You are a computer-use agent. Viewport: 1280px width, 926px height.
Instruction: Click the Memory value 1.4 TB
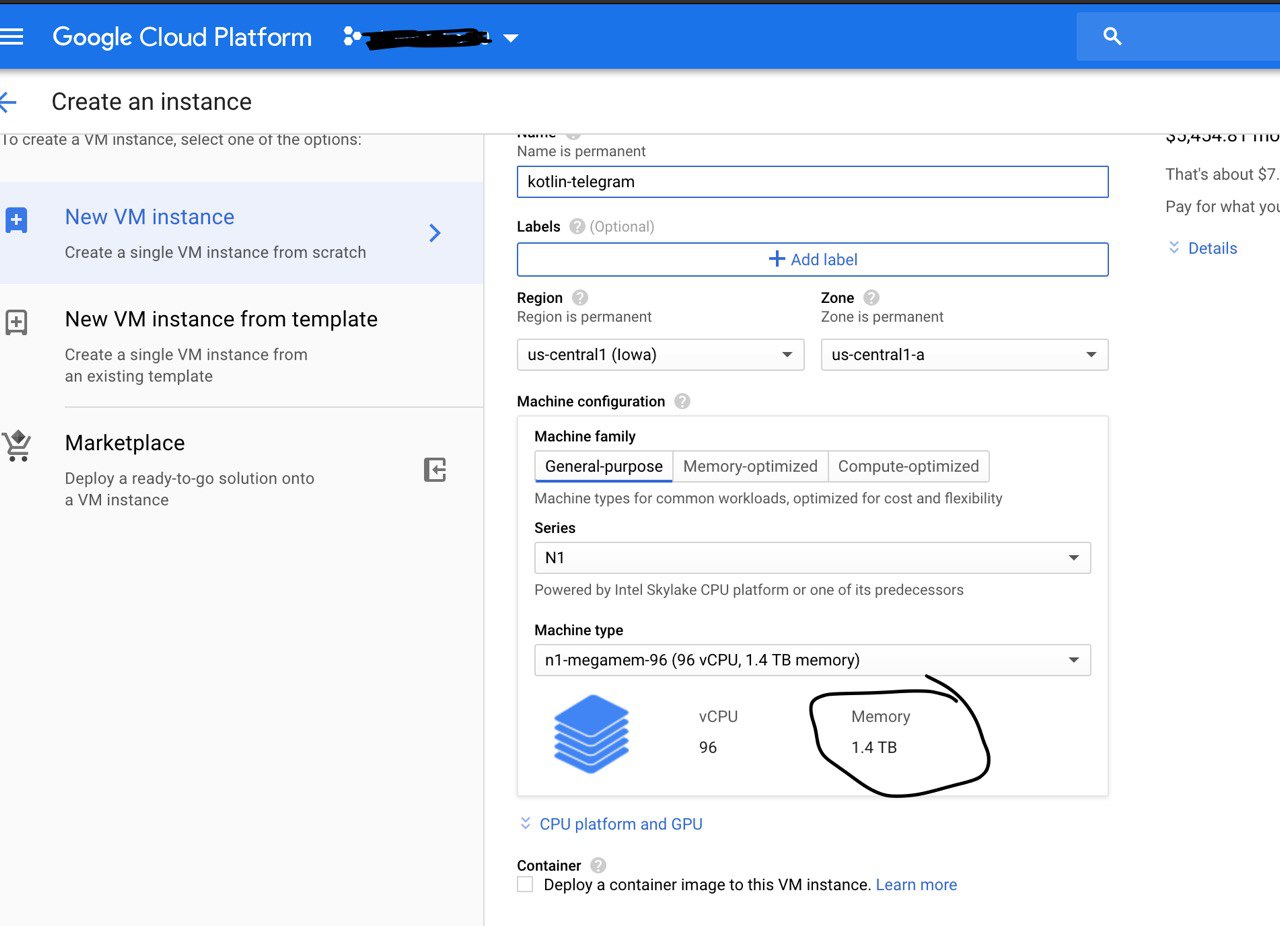click(x=874, y=747)
